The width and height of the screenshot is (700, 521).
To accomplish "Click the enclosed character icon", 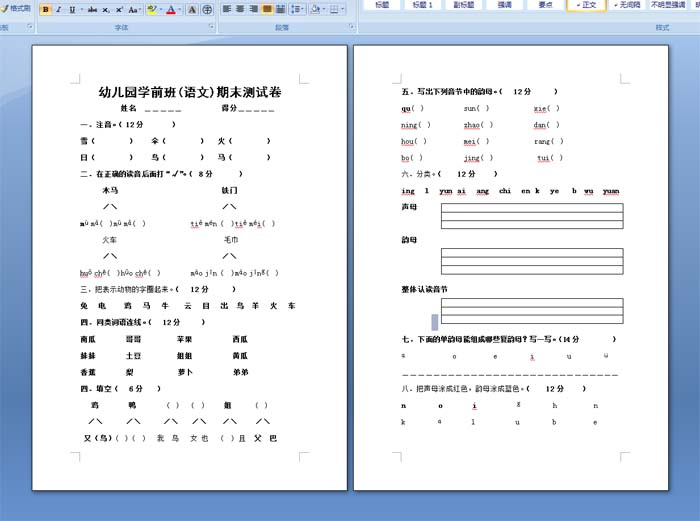I will (207, 9).
